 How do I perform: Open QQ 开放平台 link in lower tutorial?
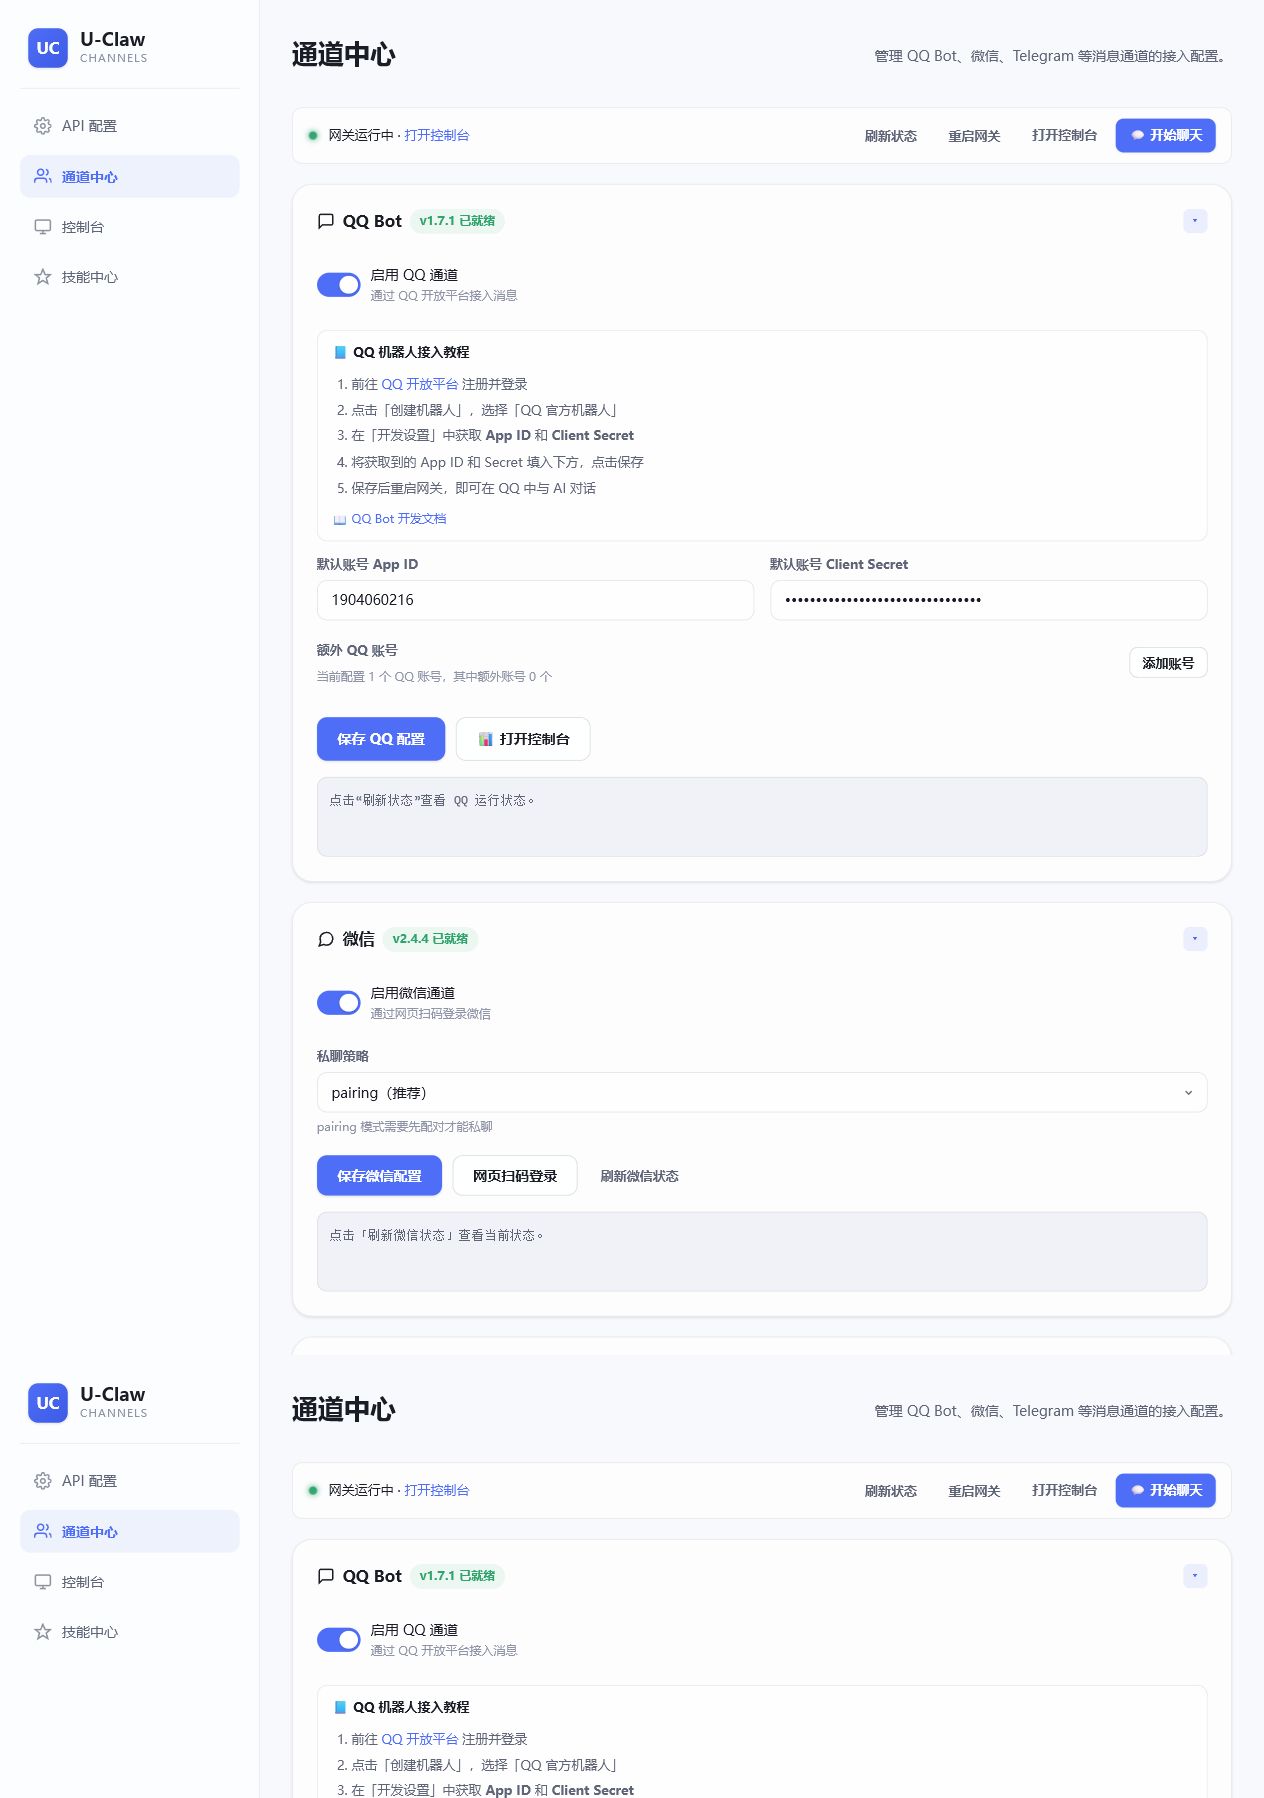[x=420, y=1739]
